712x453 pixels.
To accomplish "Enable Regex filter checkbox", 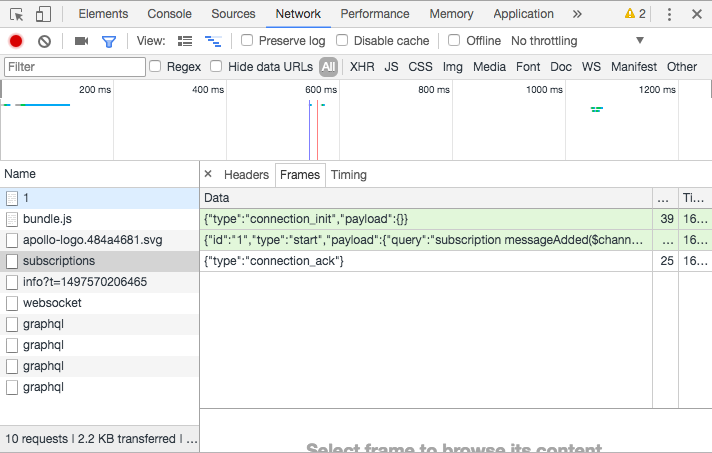I will pyautogui.click(x=155, y=66).
